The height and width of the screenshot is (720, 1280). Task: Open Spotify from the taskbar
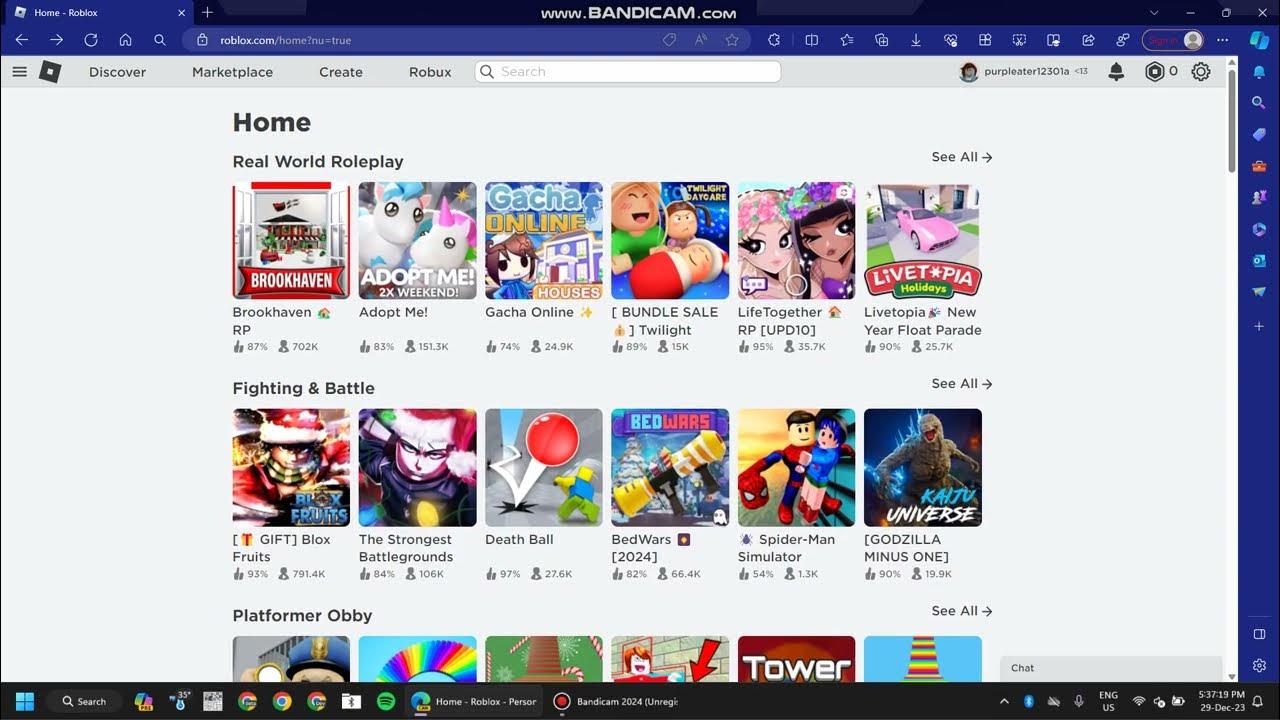click(x=386, y=701)
